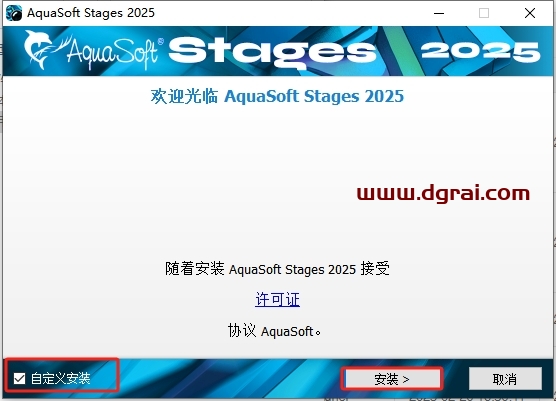
Task: Toggle the 自定义安装 checkbox
Action: click(x=20, y=379)
